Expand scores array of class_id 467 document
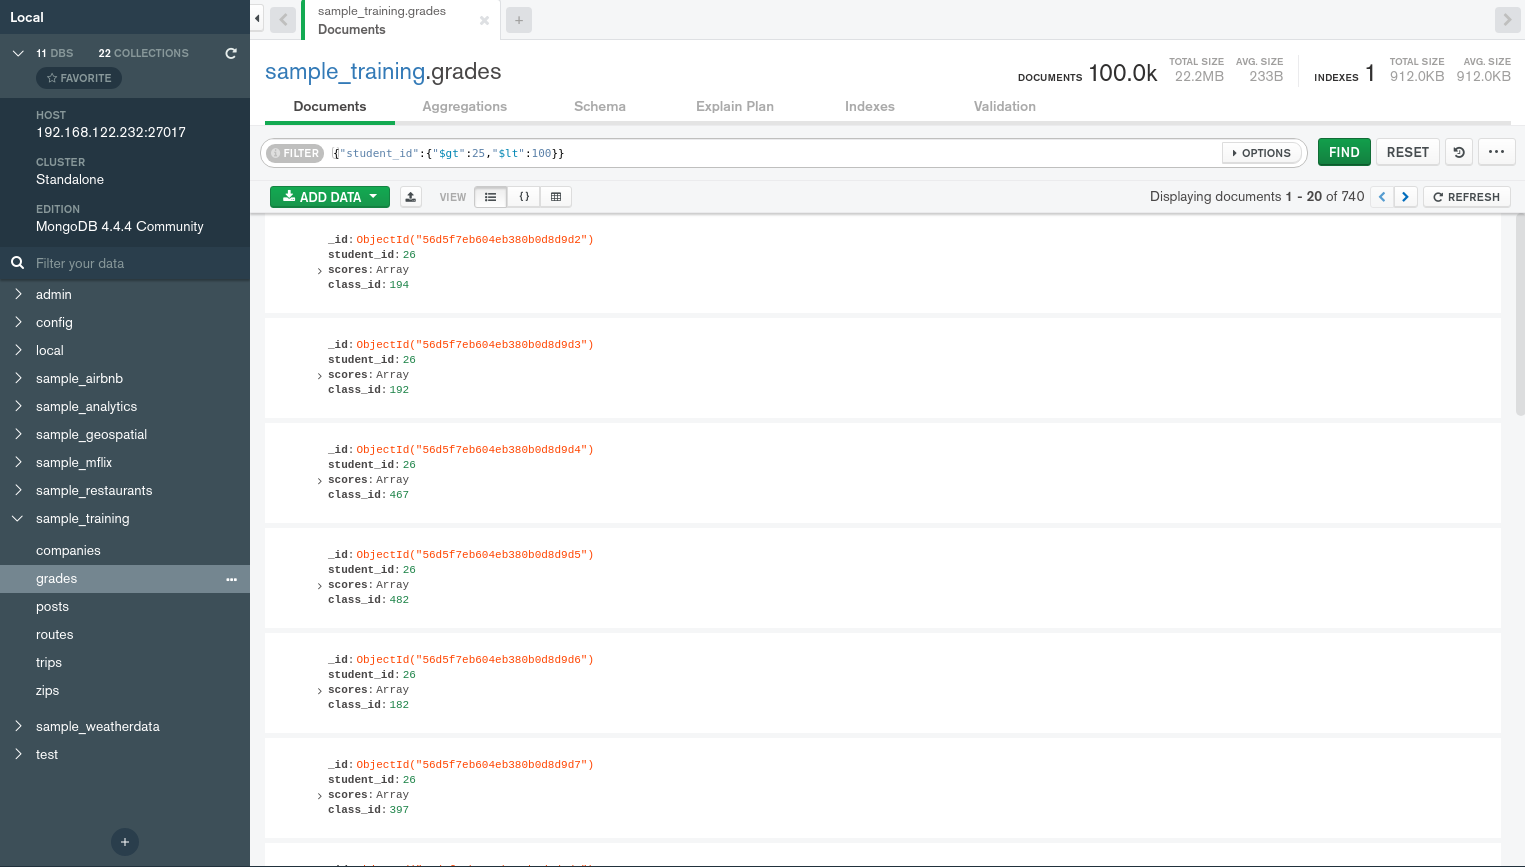The height and width of the screenshot is (867, 1525). coord(320,481)
